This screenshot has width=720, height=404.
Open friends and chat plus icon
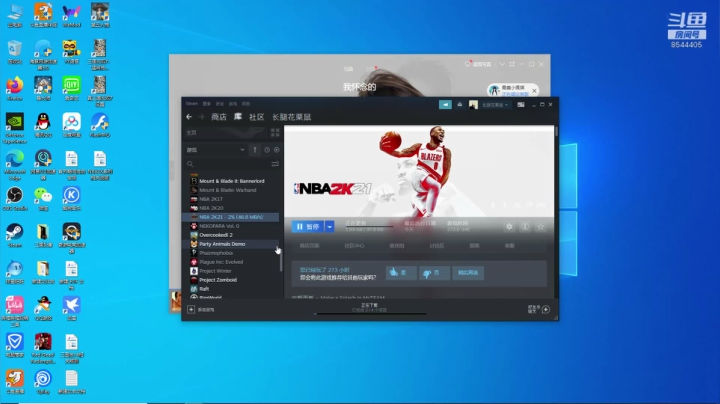[x=546, y=309]
